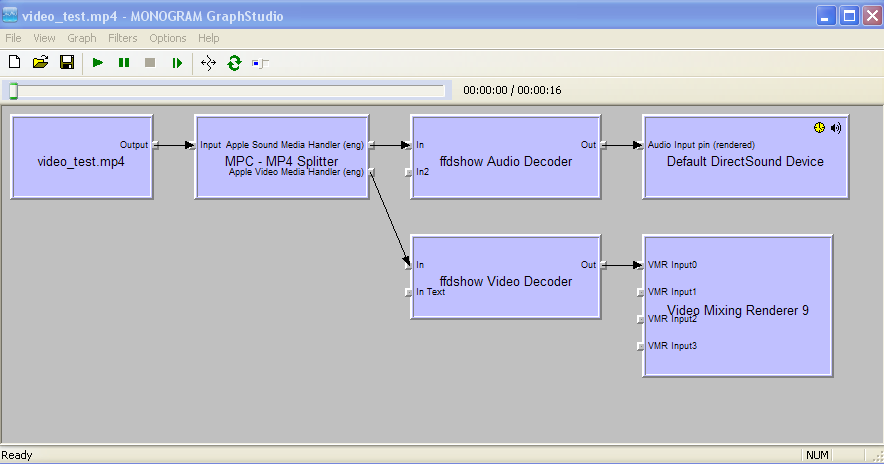Create a new graph with the New icon

15,63
